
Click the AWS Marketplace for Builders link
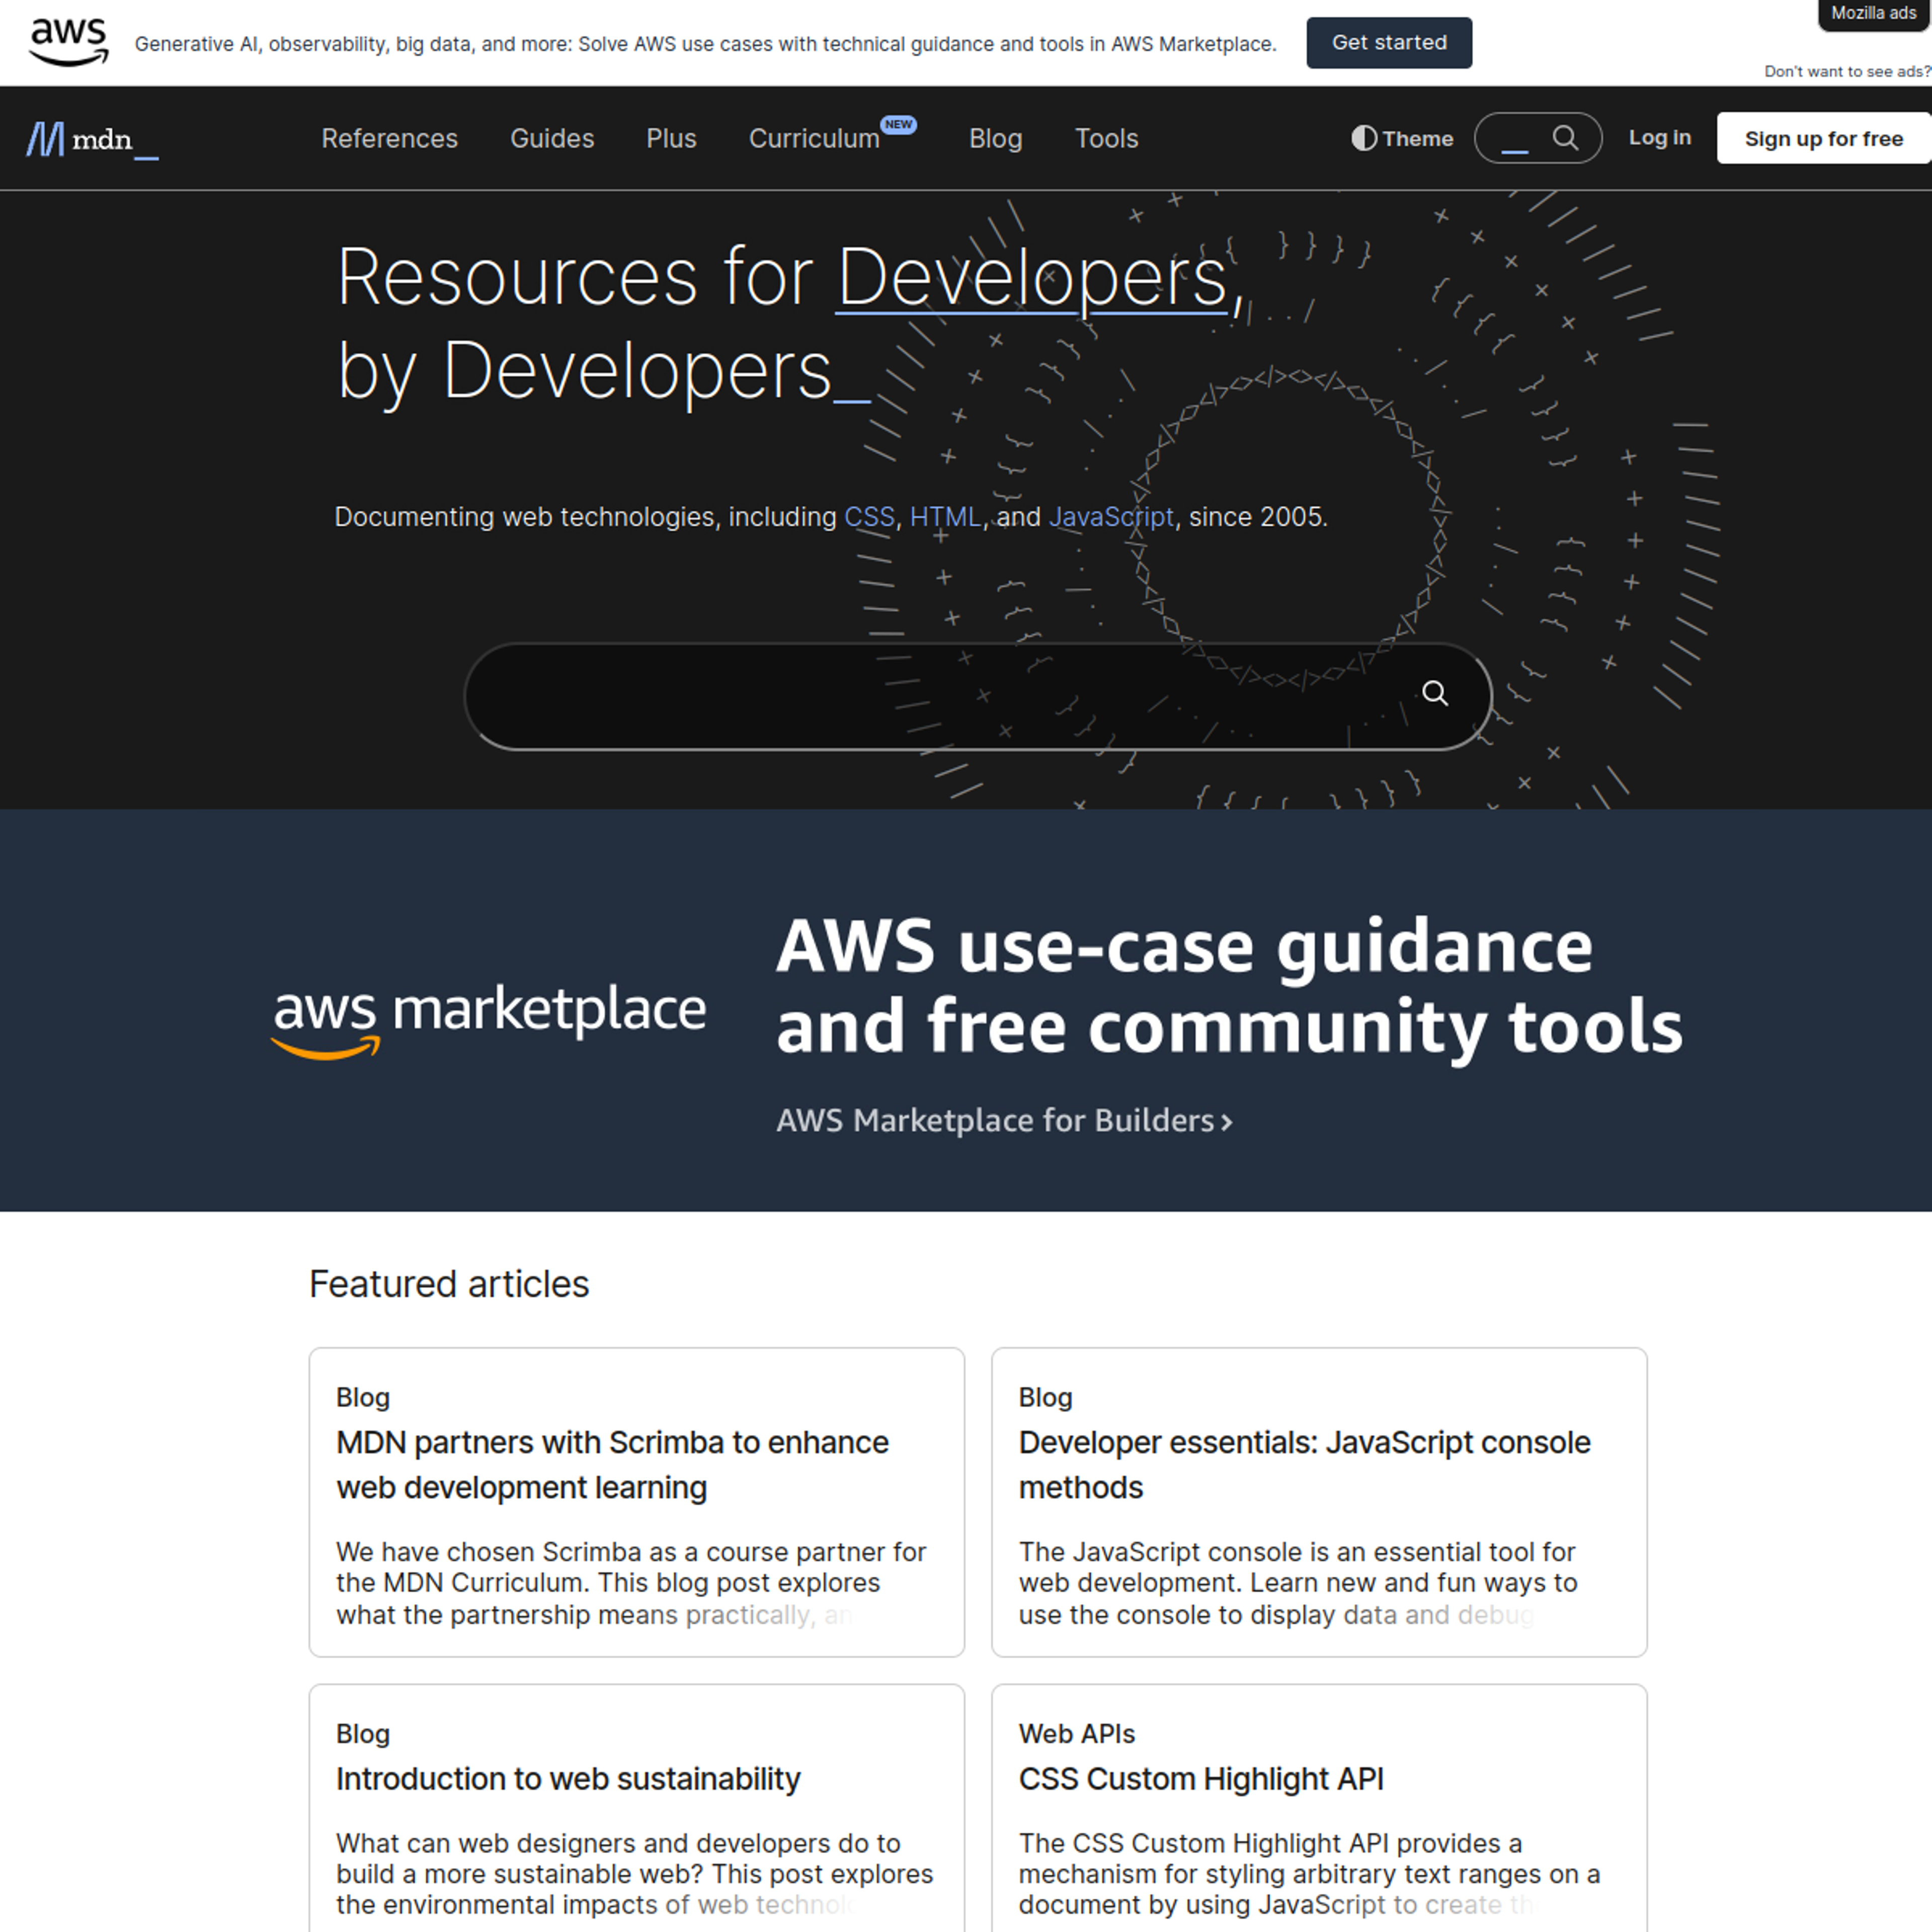click(x=1004, y=1121)
